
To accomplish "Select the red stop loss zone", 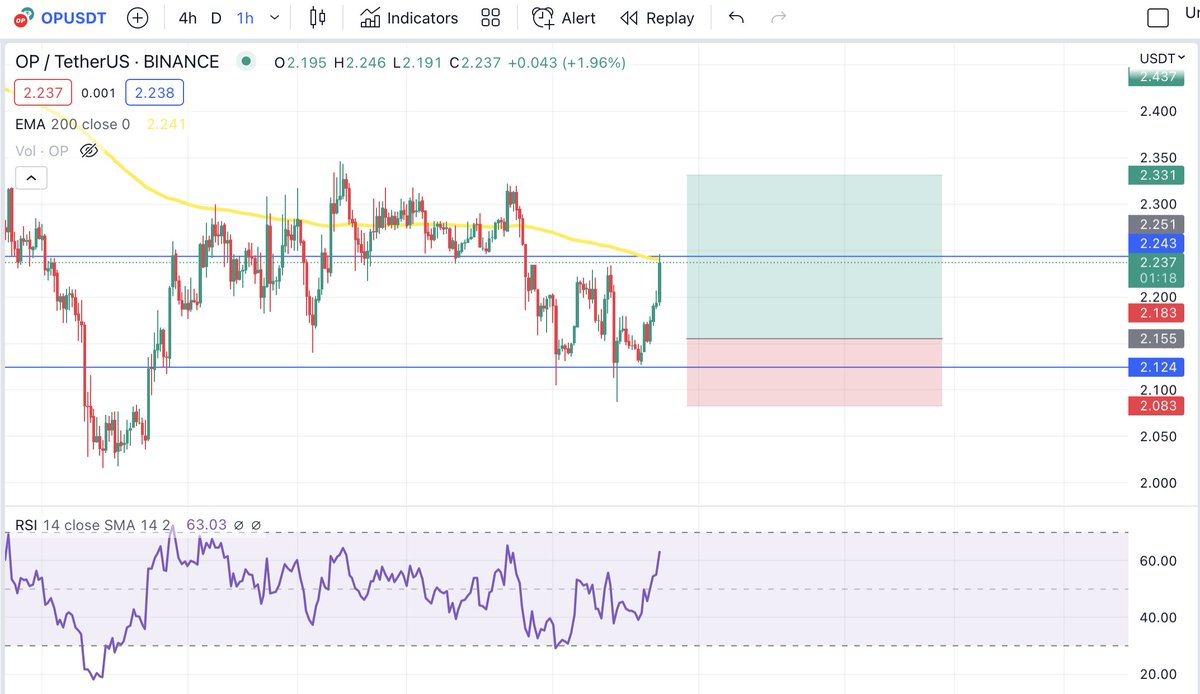I will (x=814, y=373).
